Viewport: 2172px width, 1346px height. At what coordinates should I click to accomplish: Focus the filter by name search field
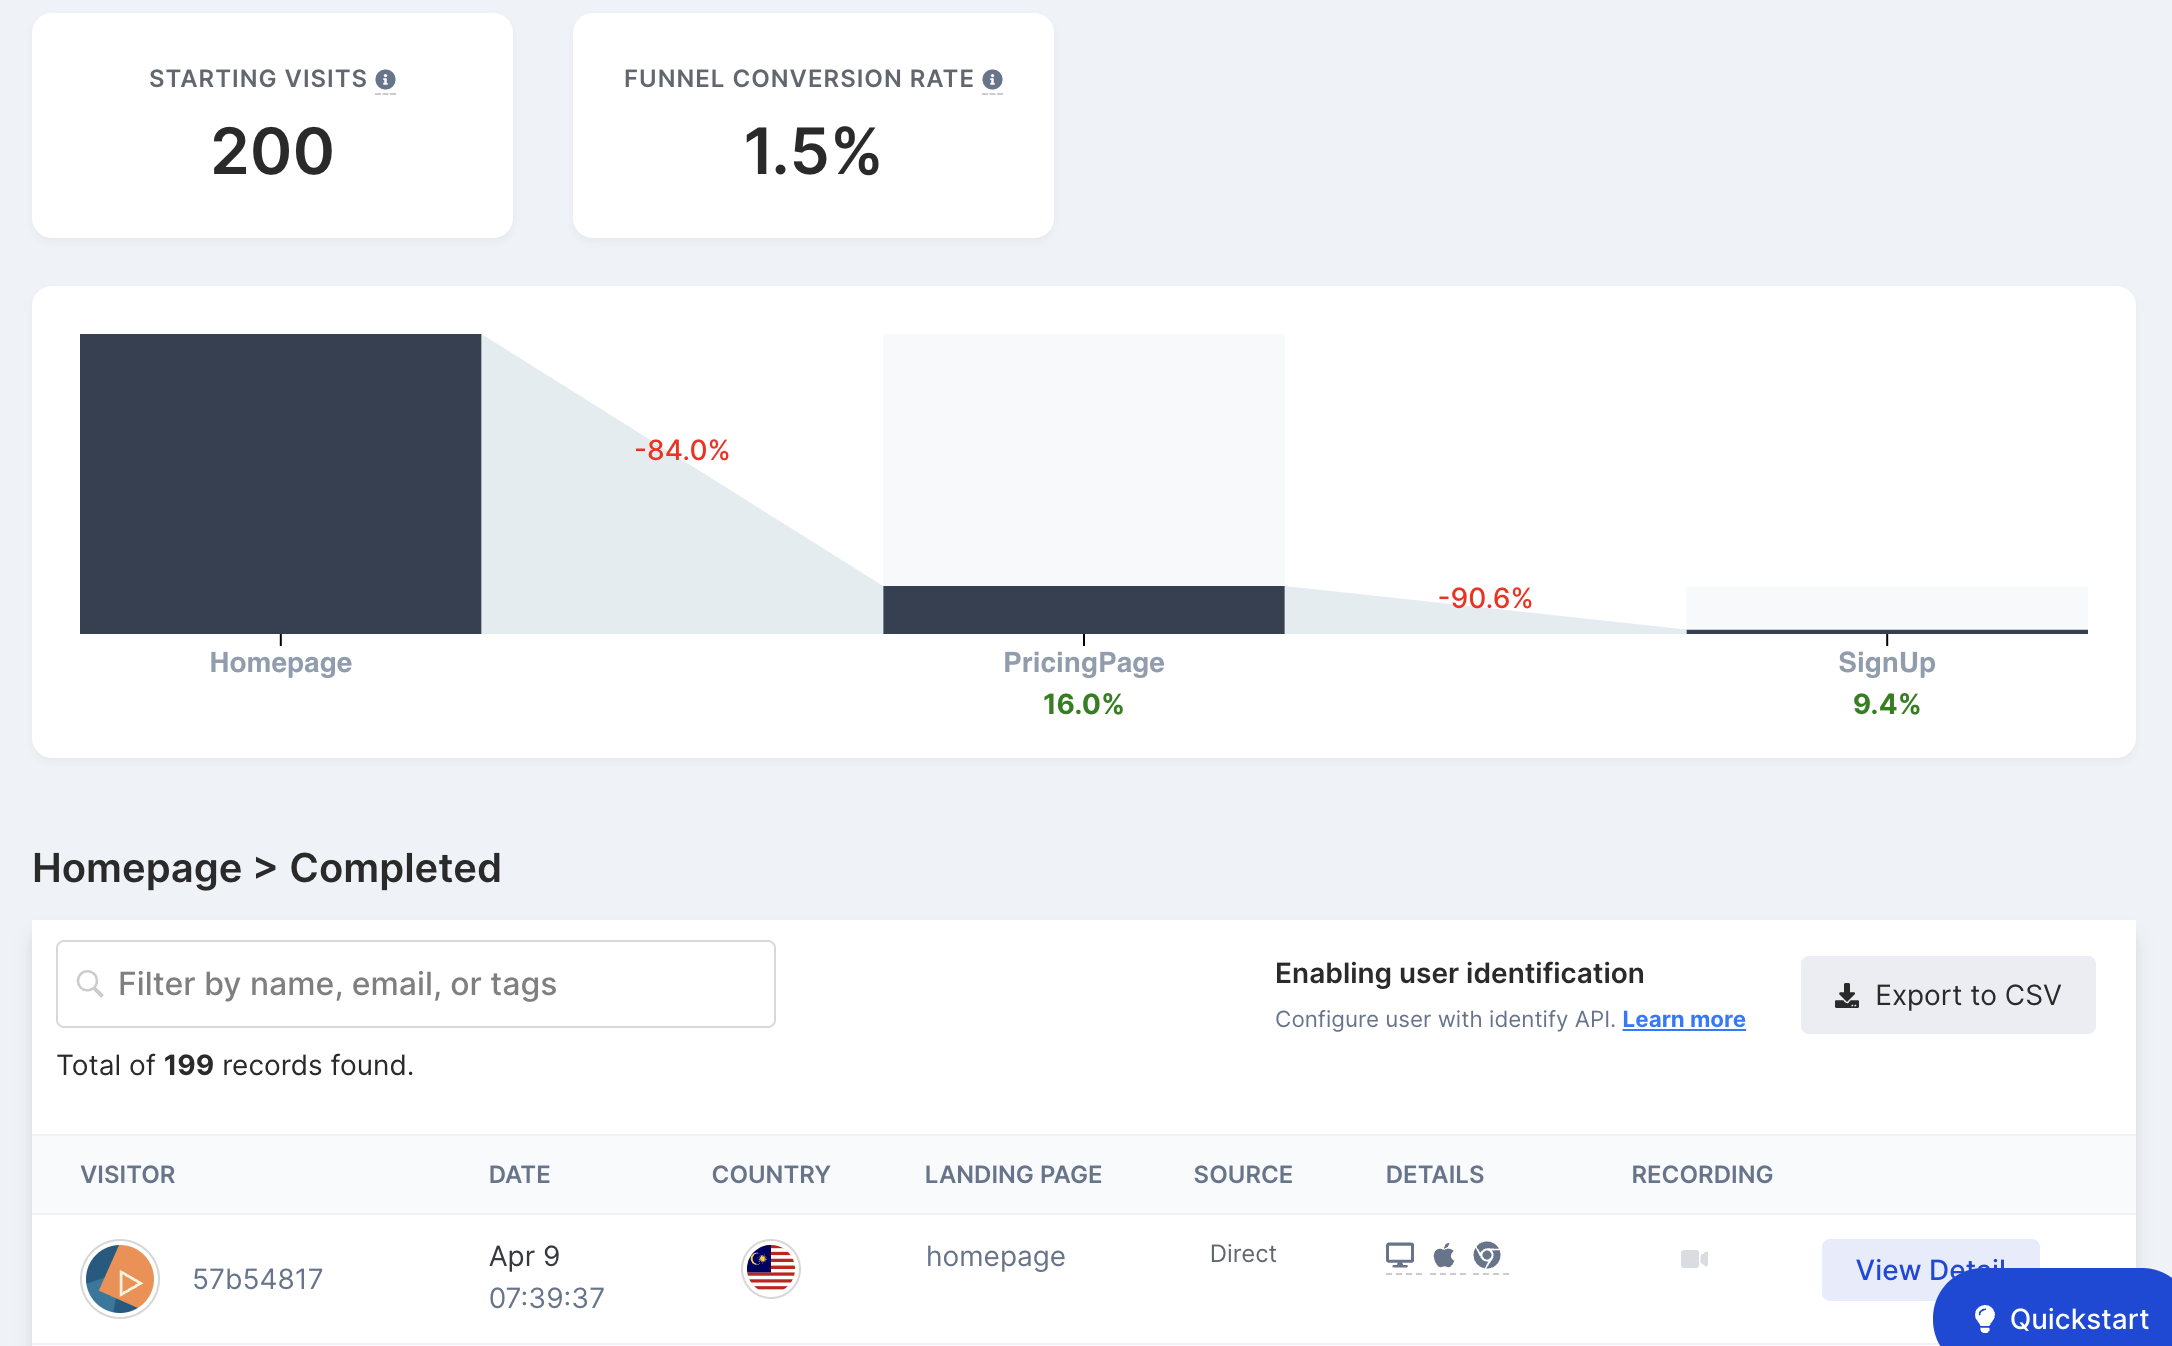tap(416, 984)
